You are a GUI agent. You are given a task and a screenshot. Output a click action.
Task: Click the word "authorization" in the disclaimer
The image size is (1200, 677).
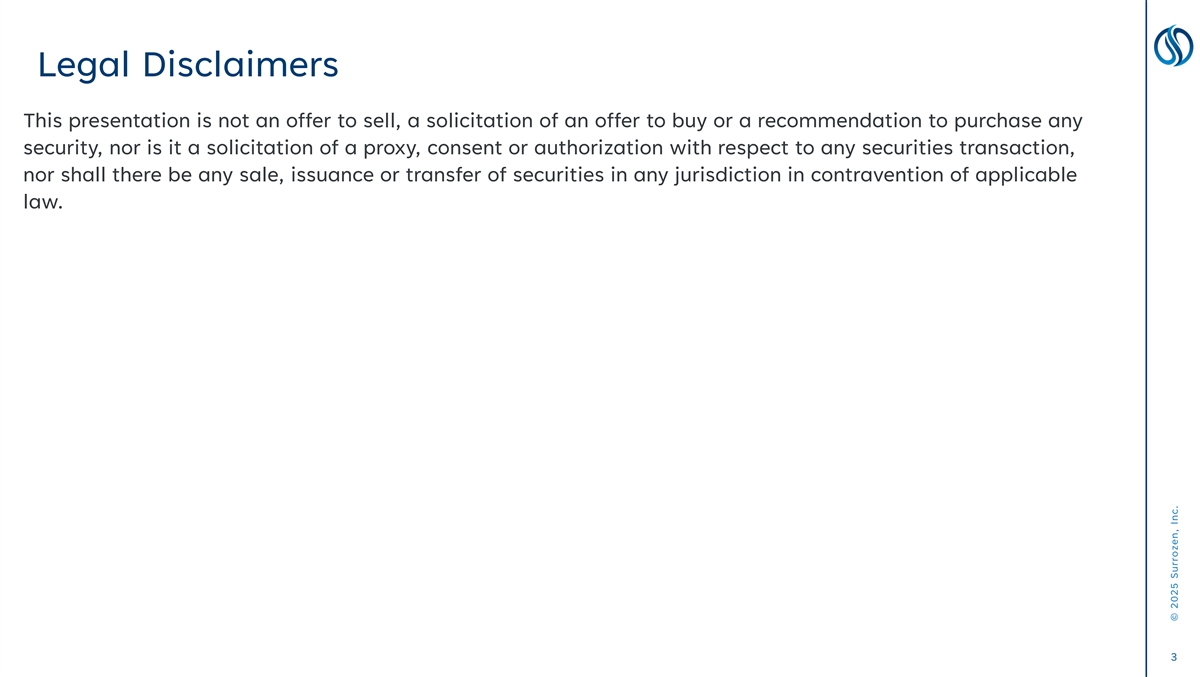pos(599,149)
